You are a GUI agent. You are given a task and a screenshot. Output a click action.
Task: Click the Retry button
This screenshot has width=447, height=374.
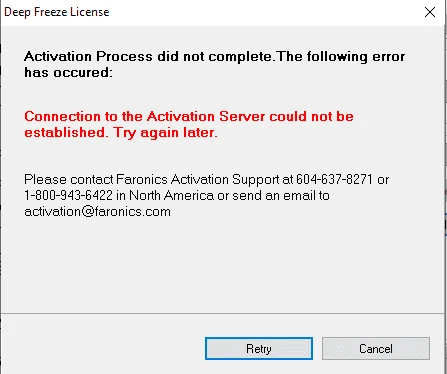[x=259, y=349]
